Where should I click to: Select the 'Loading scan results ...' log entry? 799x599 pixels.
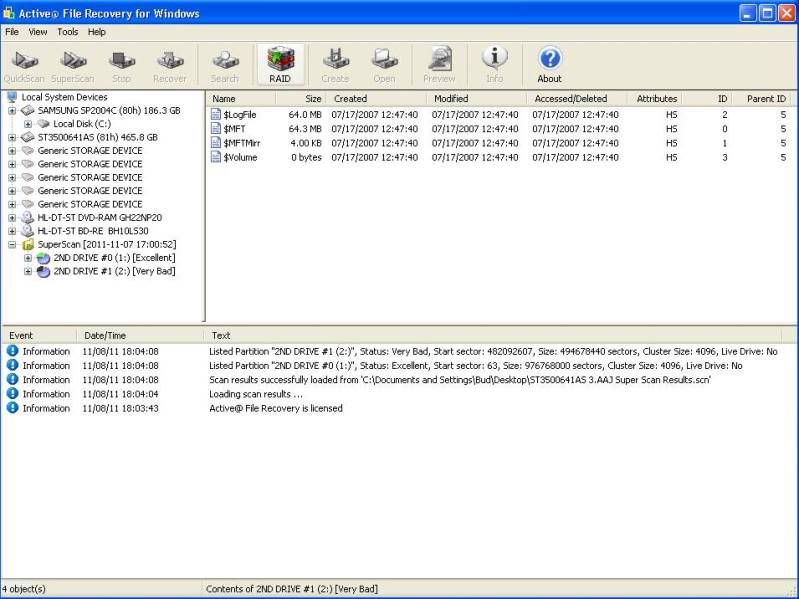256,394
